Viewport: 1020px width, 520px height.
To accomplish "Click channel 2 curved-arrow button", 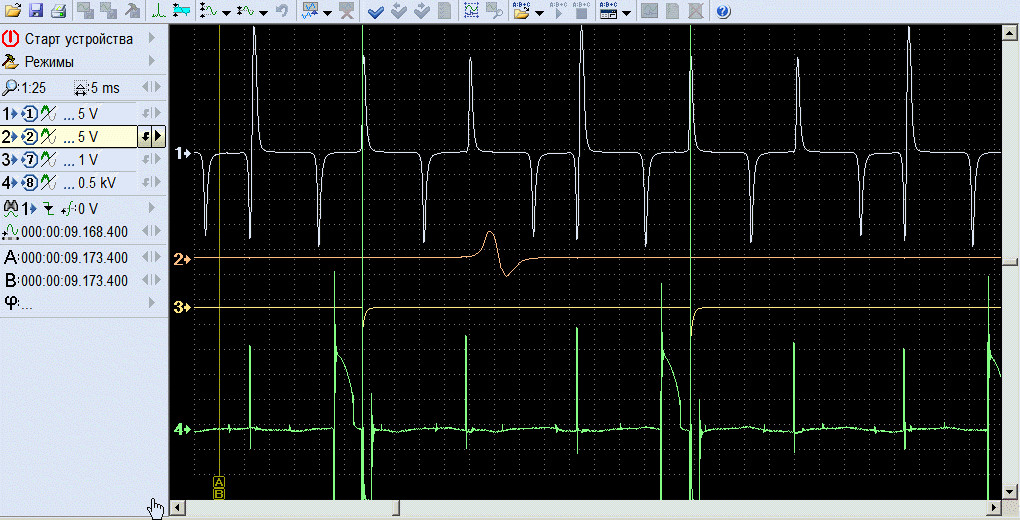I will (145, 137).
